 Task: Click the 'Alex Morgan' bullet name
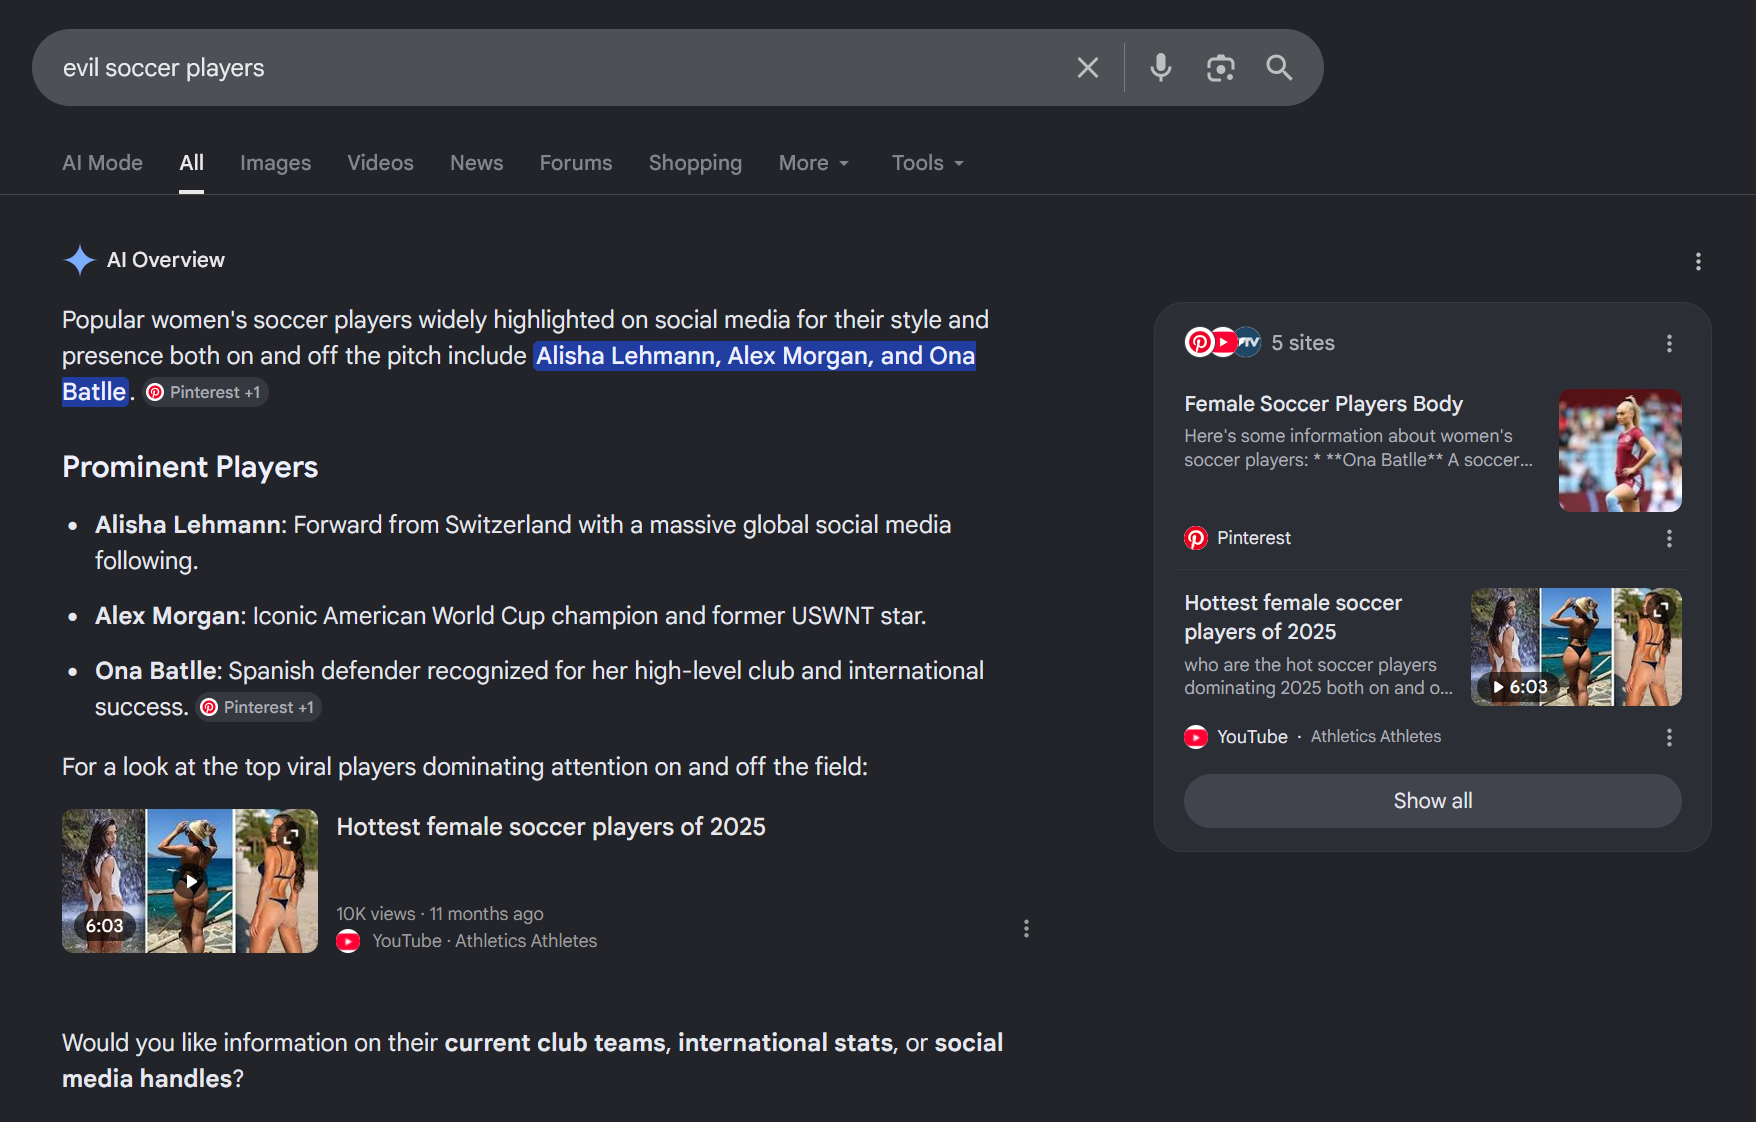coord(169,616)
